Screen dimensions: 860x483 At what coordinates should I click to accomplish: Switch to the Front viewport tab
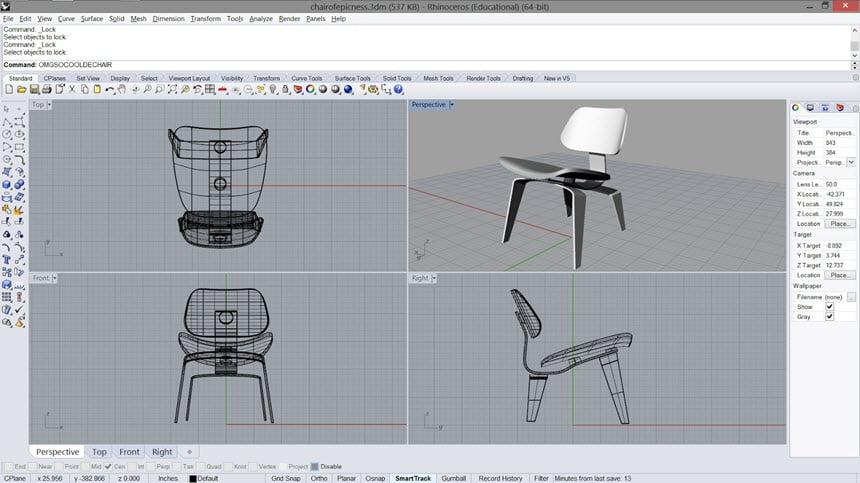click(129, 452)
